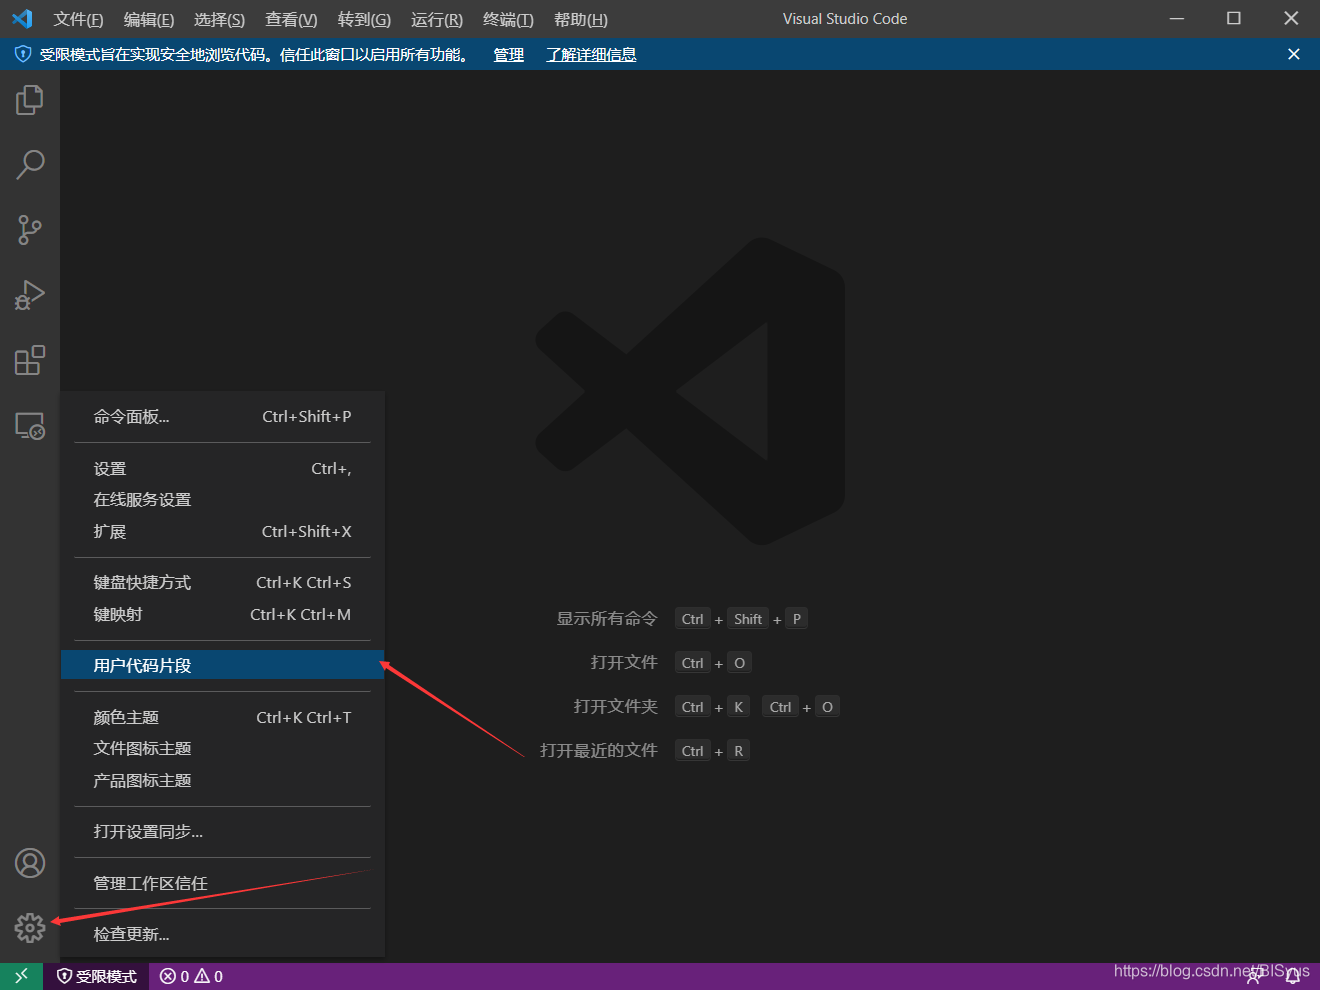Click the 了解详细信息 link
Viewport: 1320px width, 990px height.
coord(591,55)
